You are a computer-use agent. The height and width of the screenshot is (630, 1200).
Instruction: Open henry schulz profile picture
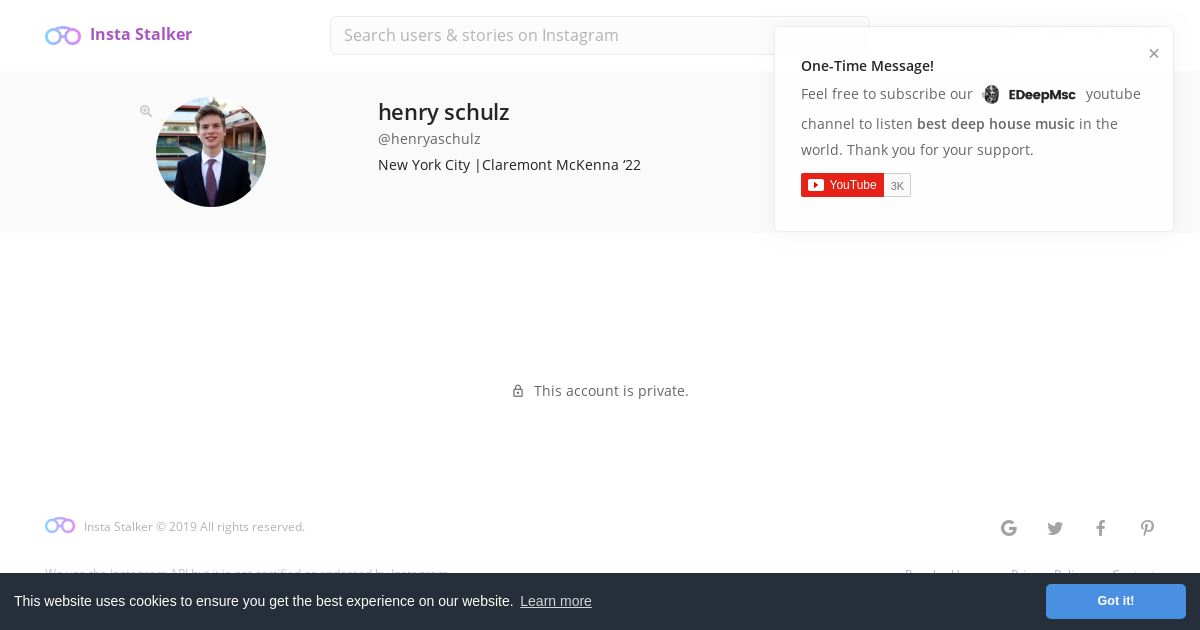[x=211, y=152]
